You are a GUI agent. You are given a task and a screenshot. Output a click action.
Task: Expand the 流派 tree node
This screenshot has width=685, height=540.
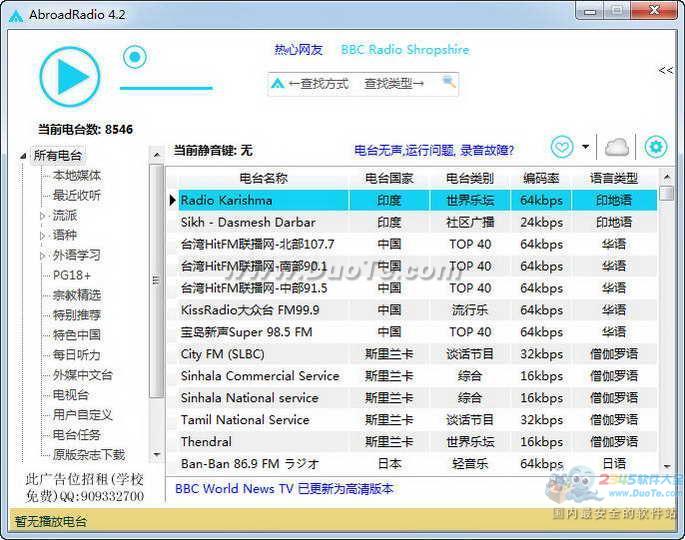(42, 215)
